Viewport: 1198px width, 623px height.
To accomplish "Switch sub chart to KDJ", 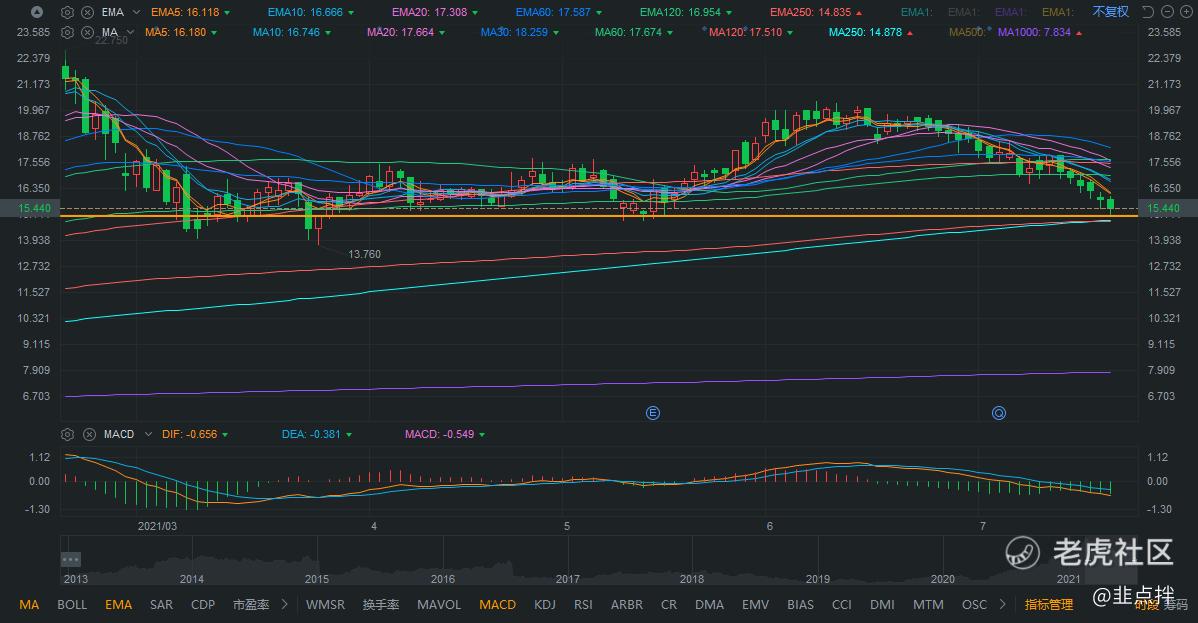I will click(x=545, y=605).
